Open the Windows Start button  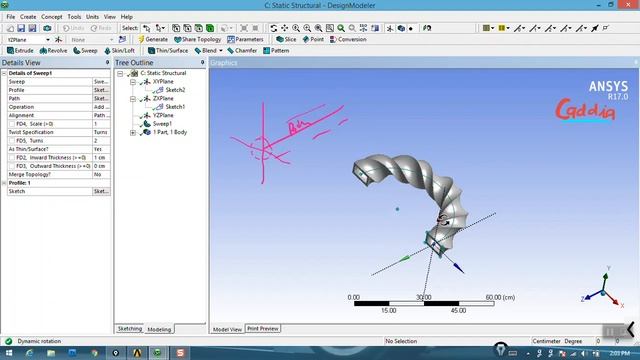click(9, 353)
